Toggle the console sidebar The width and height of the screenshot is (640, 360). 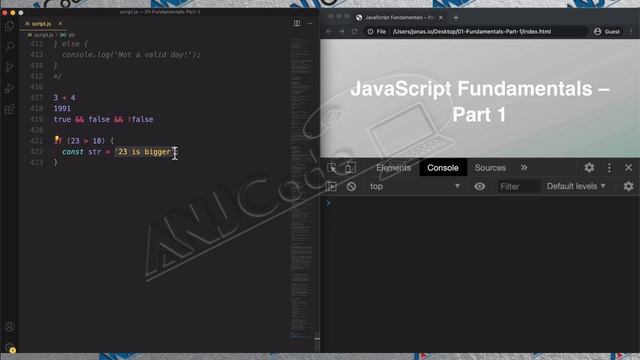(x=331, y=187)
